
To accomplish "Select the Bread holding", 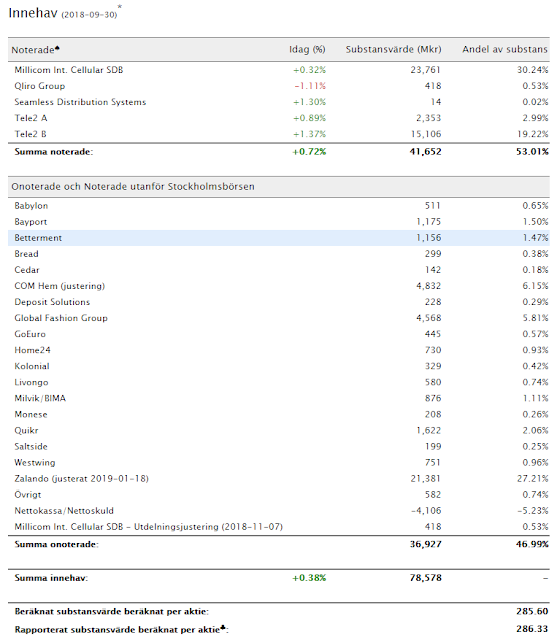I will pos(279,254).
